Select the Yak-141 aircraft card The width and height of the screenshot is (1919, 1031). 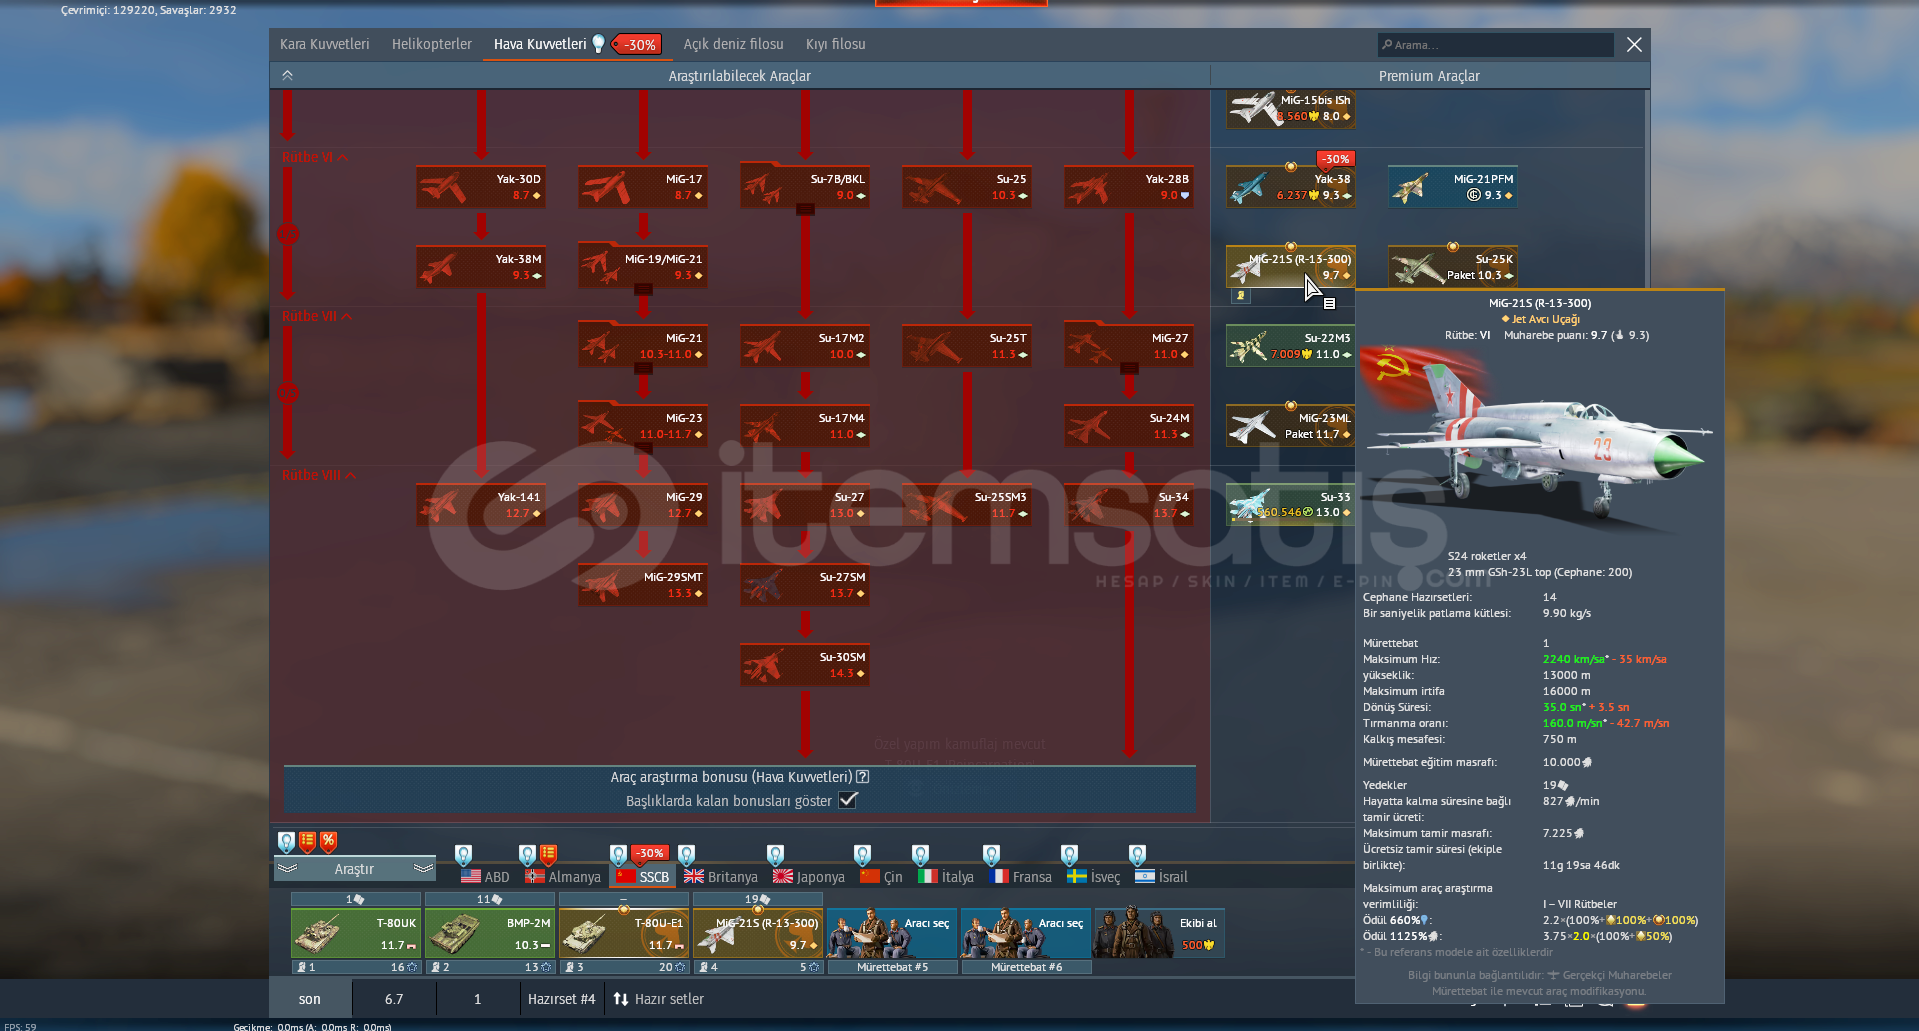(x=481, y=505)
